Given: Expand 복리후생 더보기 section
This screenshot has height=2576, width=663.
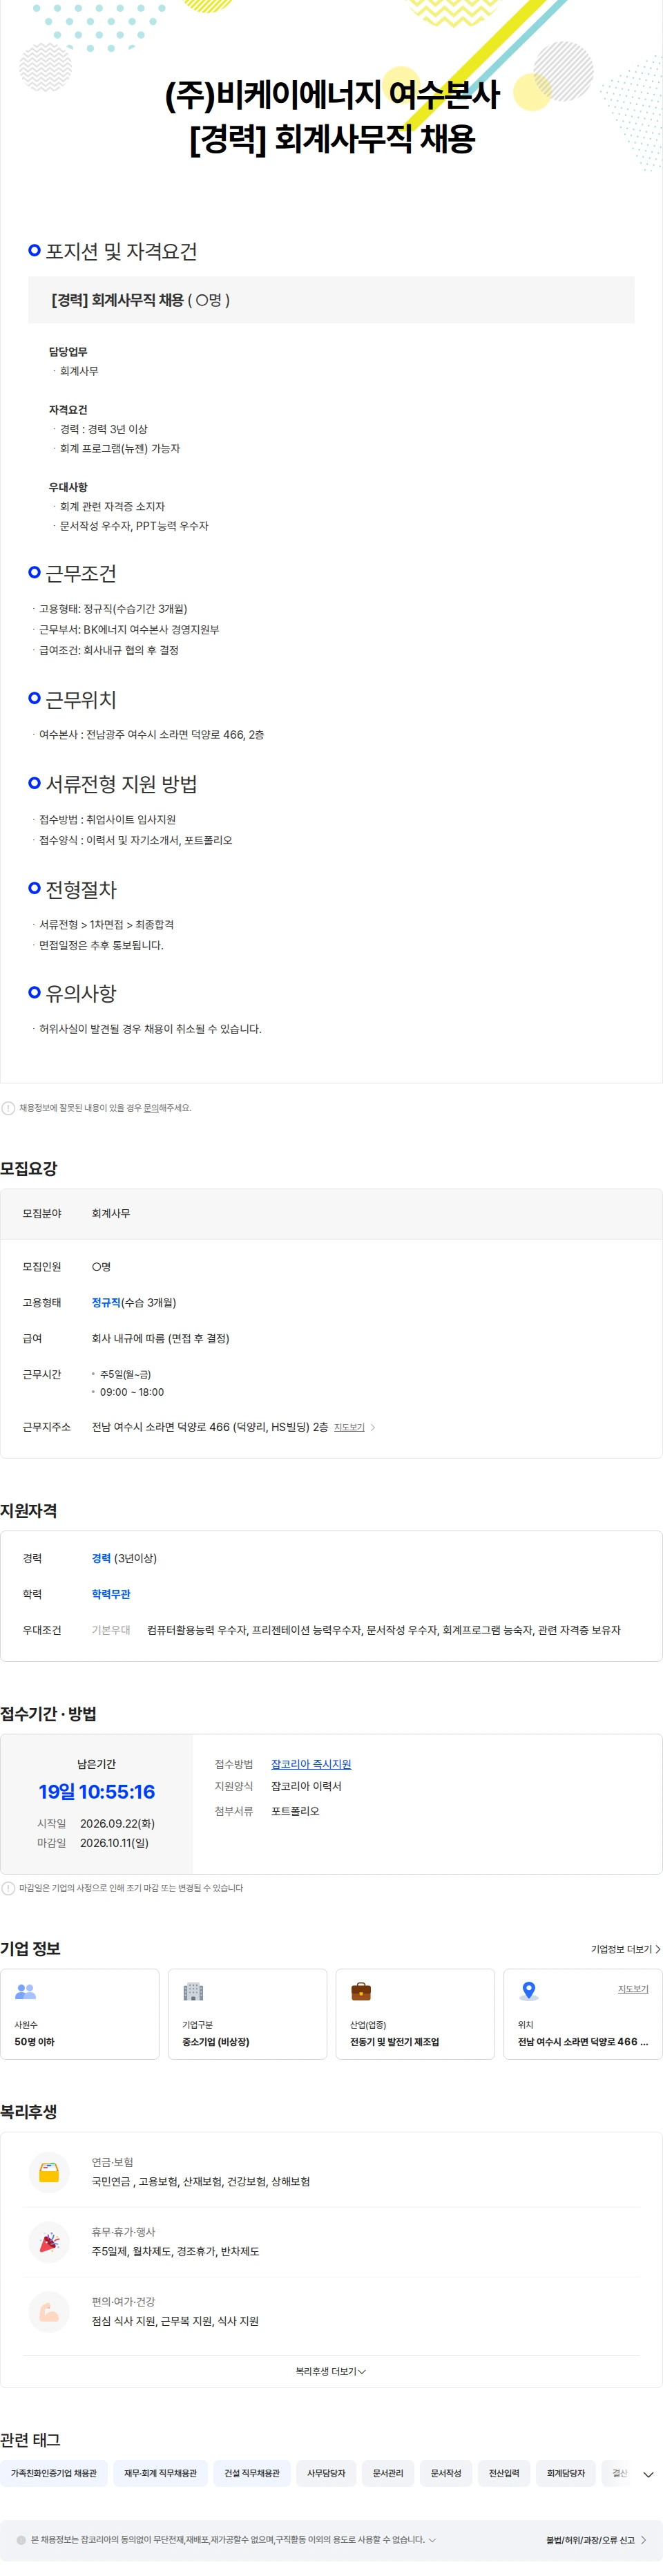Looking at the screenshot, I should 331,2371.
